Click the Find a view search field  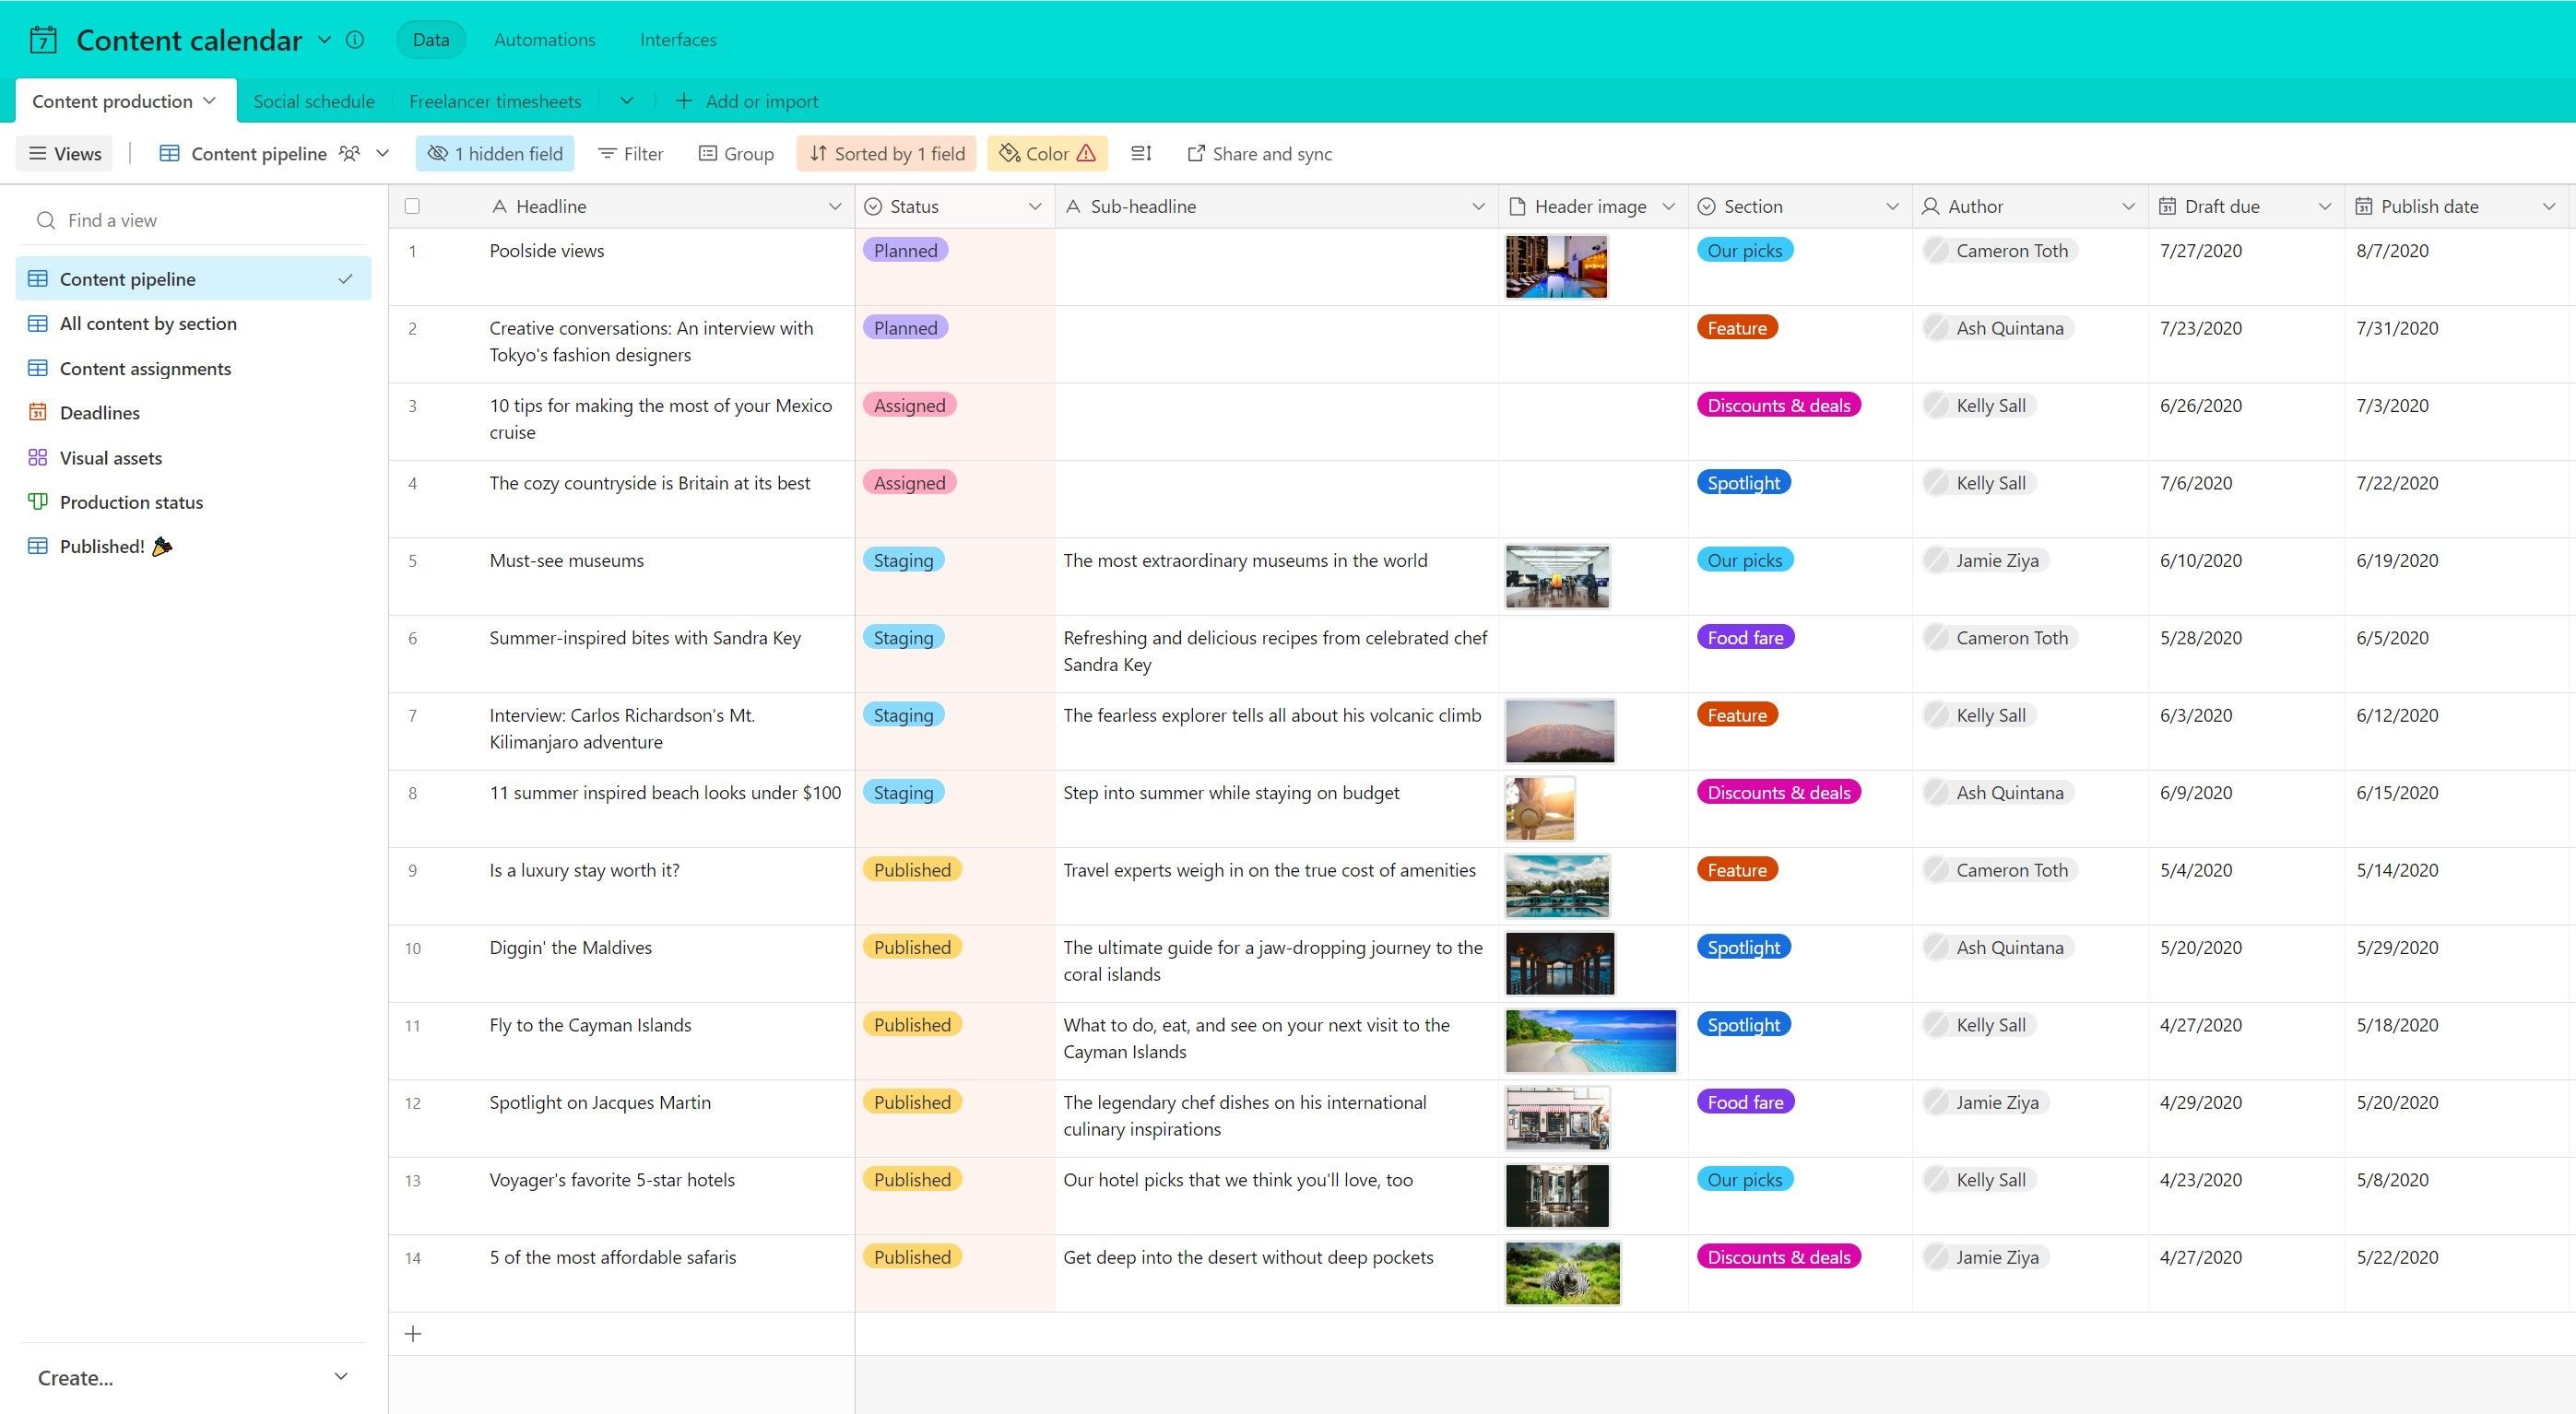tap(194, 220)
